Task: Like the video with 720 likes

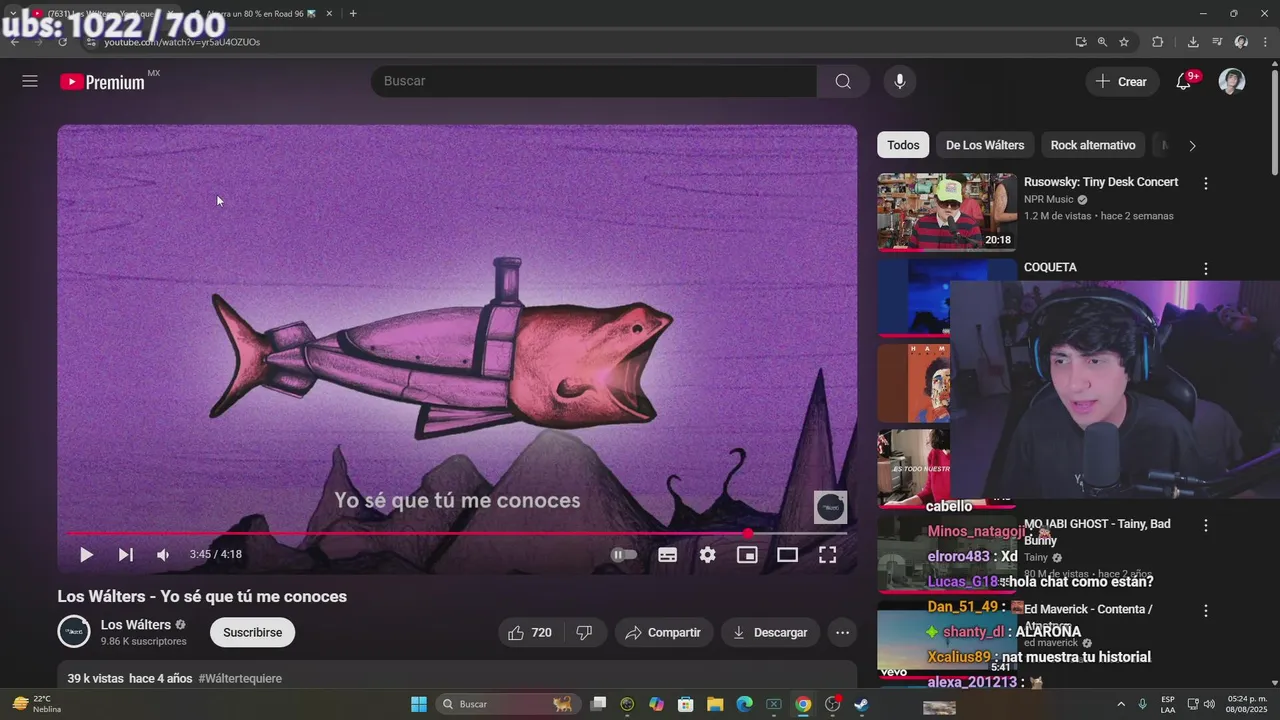Action: [x=530, y=632]
